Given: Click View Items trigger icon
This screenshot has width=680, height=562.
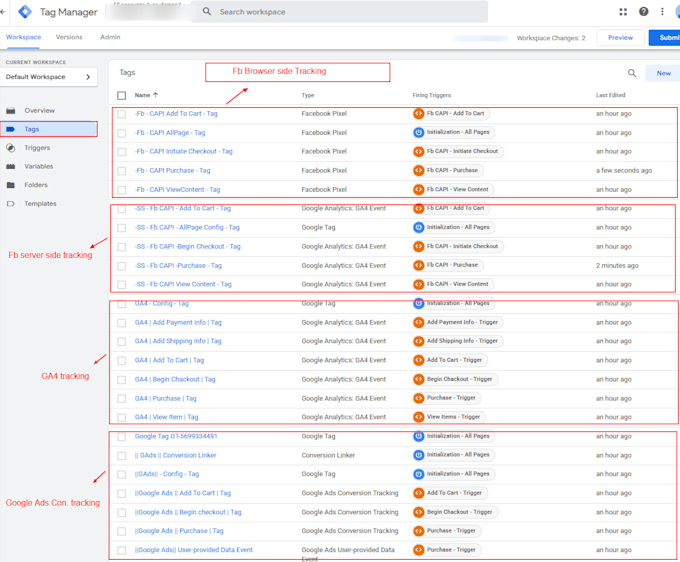Looking at the screenshot, I should tap(418, 417).
